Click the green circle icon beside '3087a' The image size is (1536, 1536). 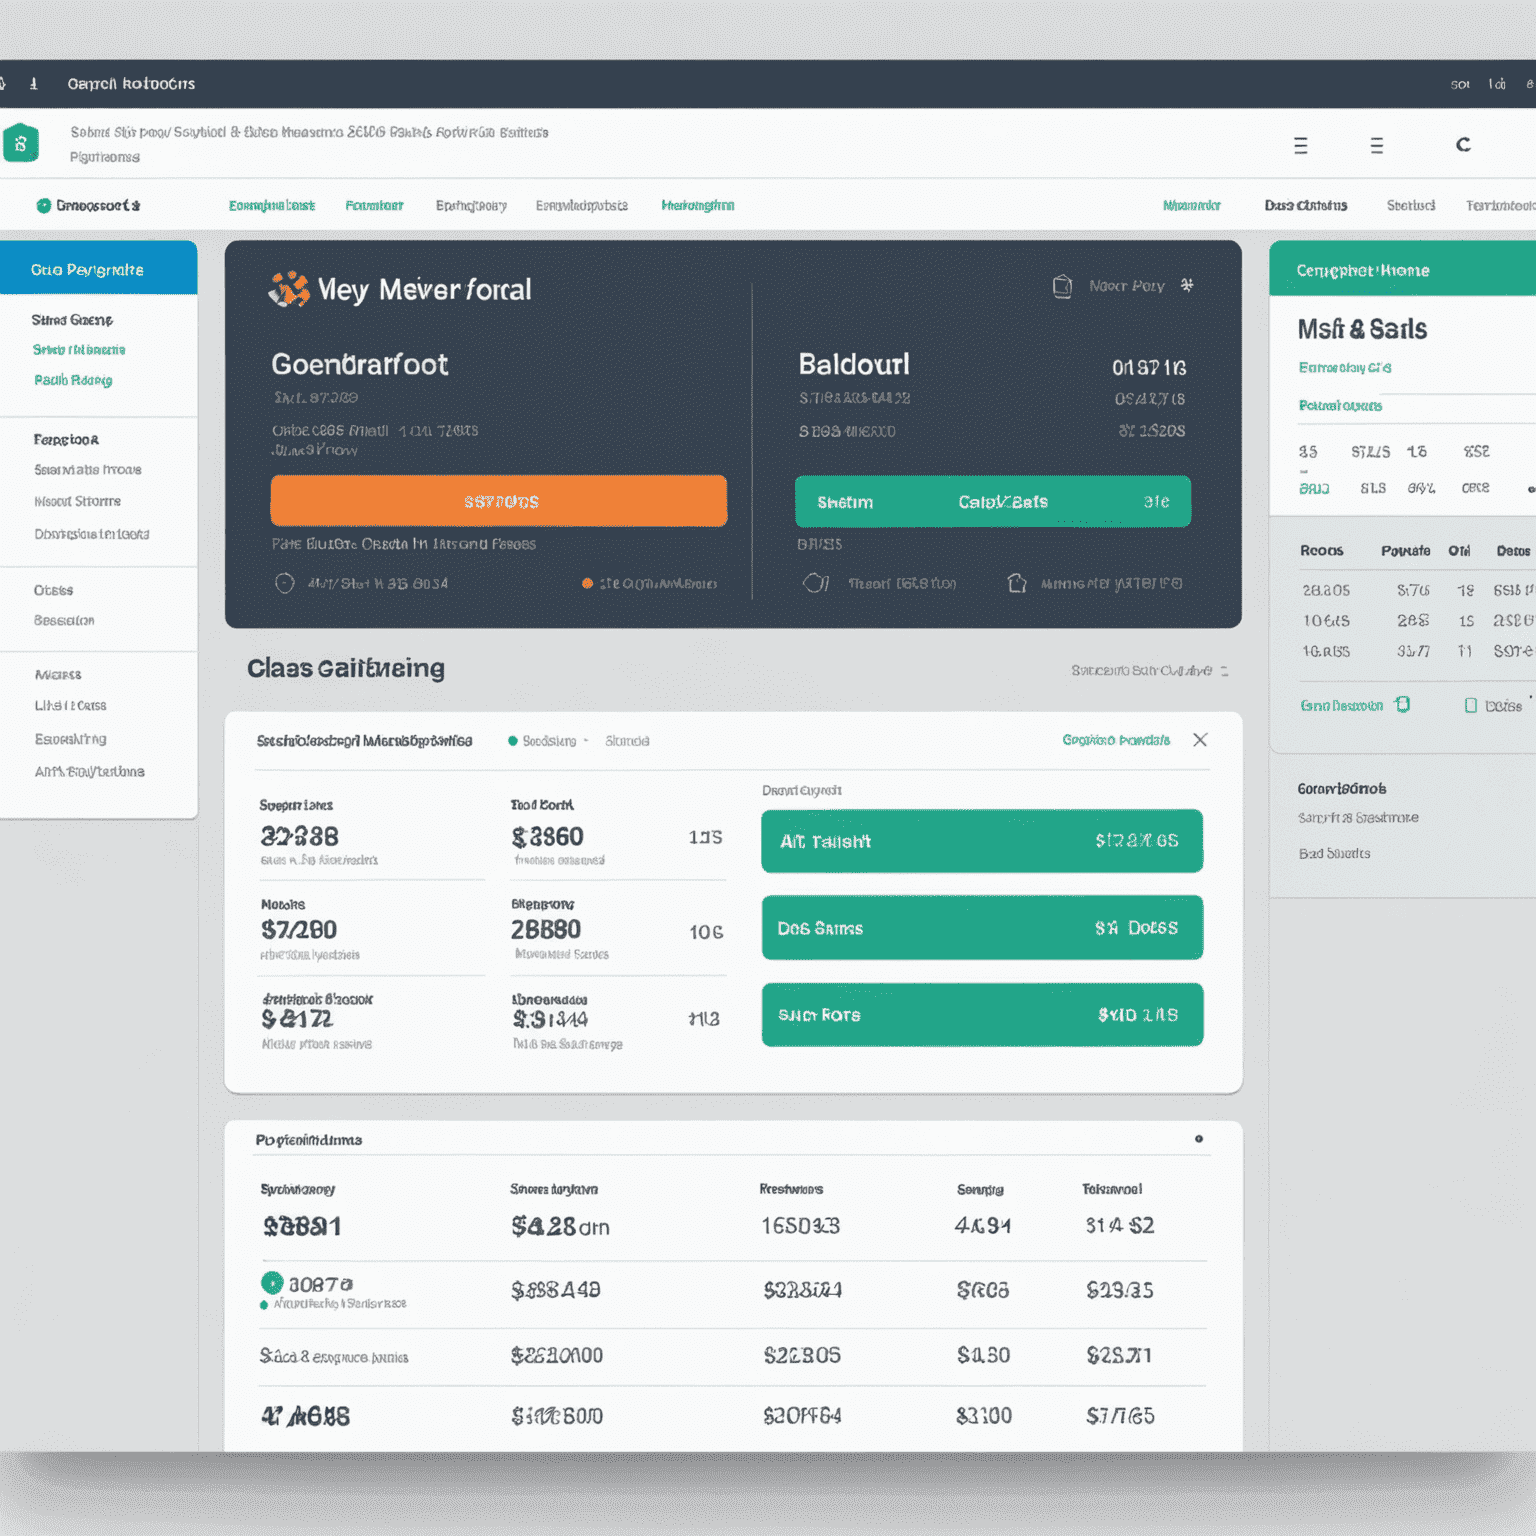pyautogui.click(x=272, y=1283)
